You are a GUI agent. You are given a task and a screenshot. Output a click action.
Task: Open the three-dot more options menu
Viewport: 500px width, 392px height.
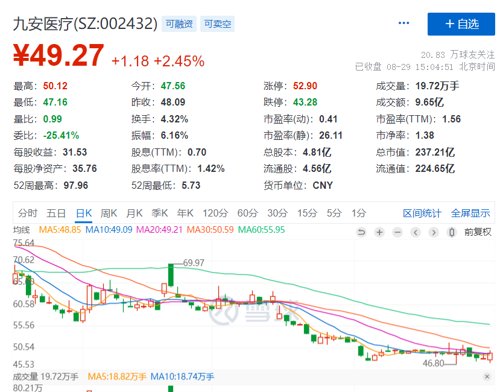(404, 23)
